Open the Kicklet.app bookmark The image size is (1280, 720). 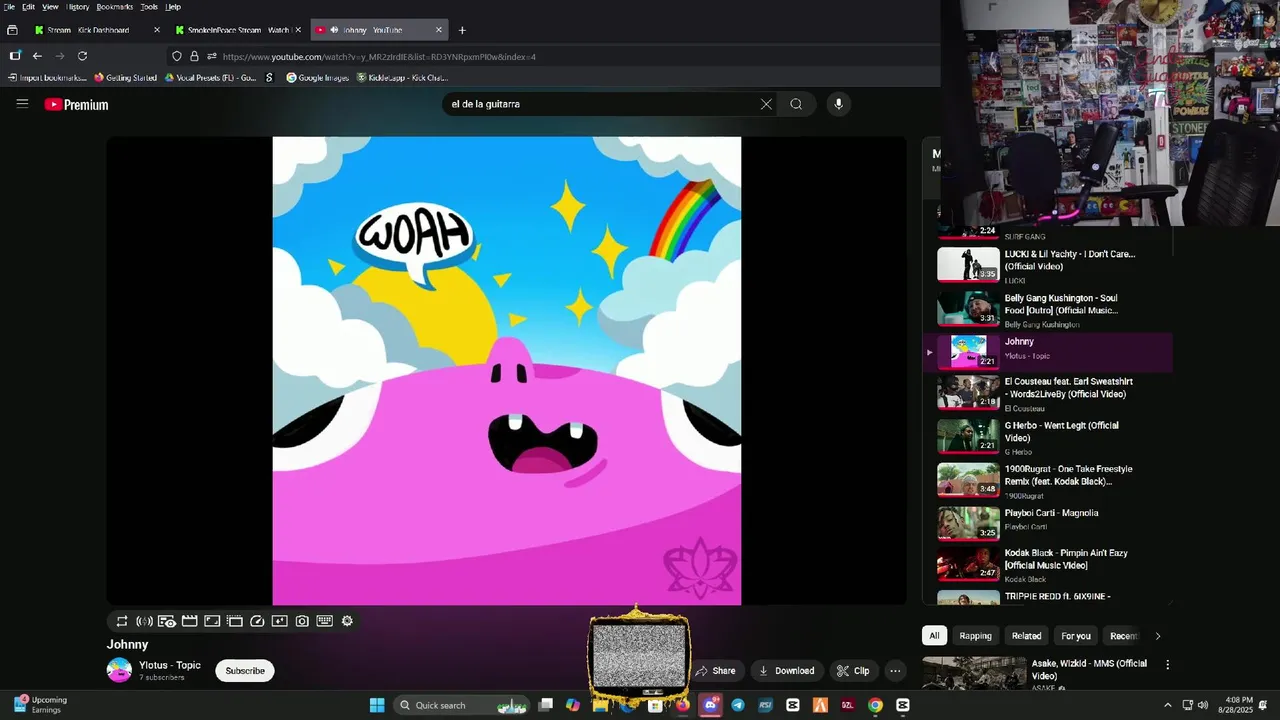[x=402, y=78]
